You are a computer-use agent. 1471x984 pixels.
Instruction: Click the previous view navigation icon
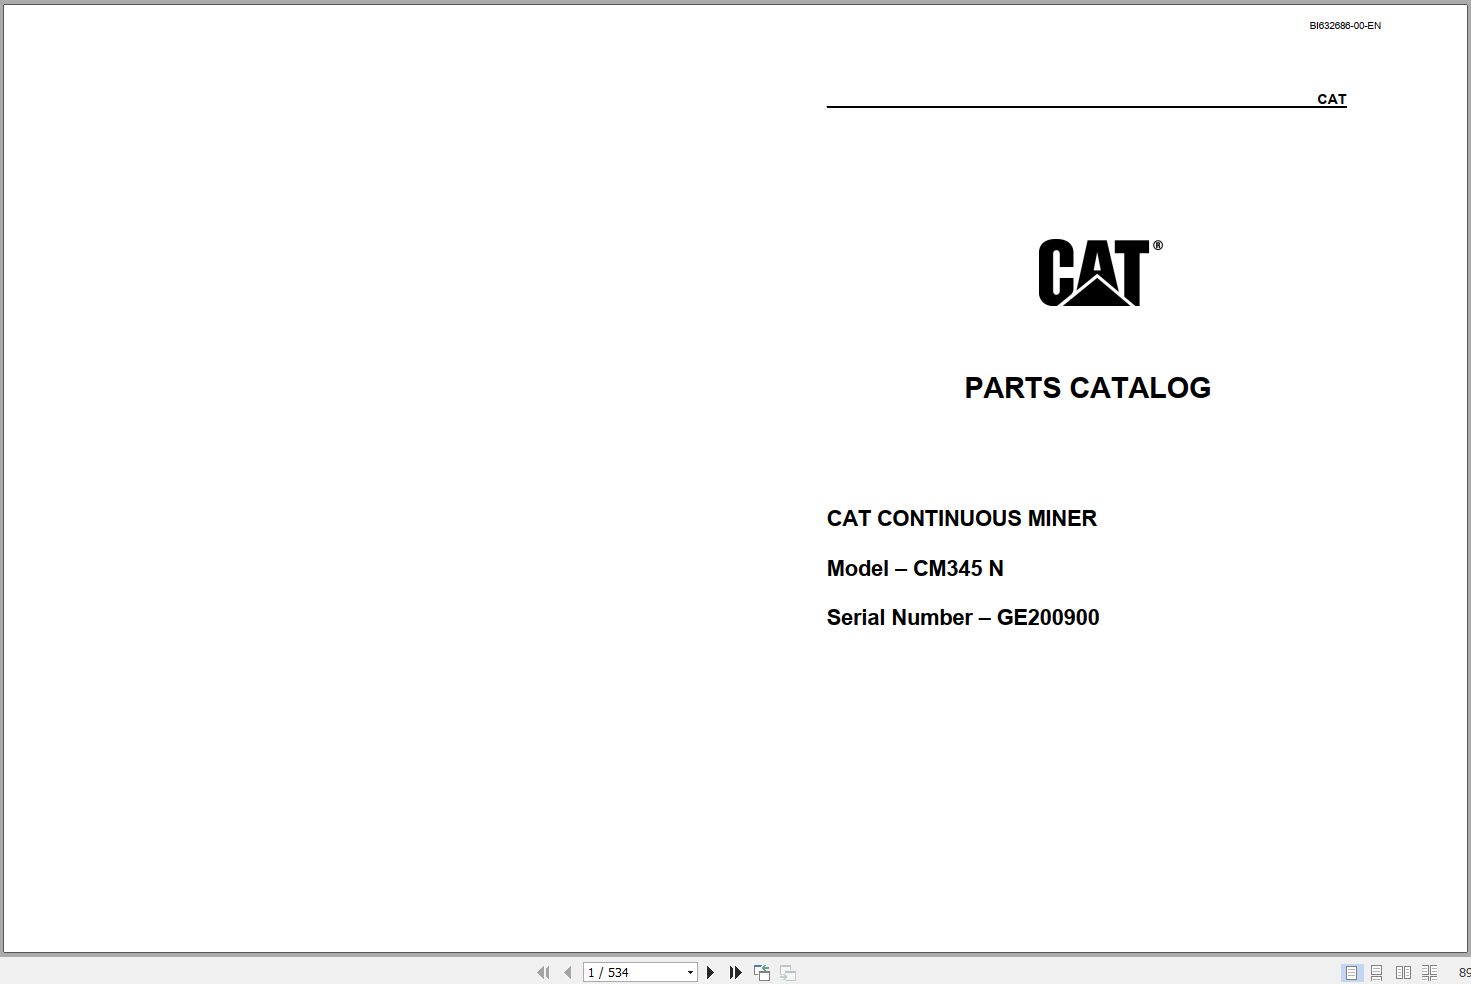[x=762, y=972]
